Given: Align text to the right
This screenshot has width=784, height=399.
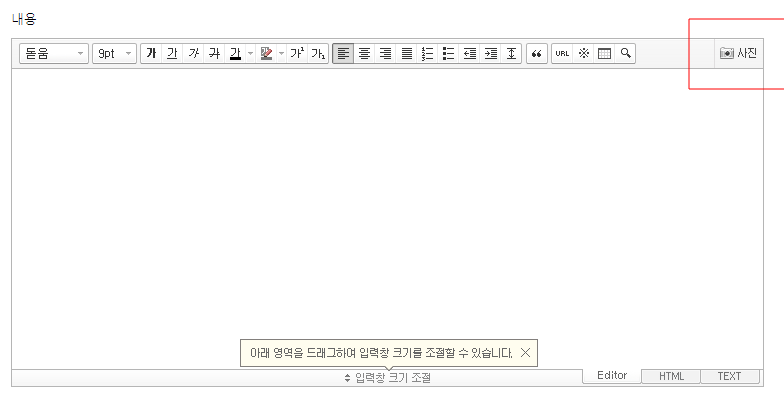Looking at the screenshot, I should (x=385, y=54).
